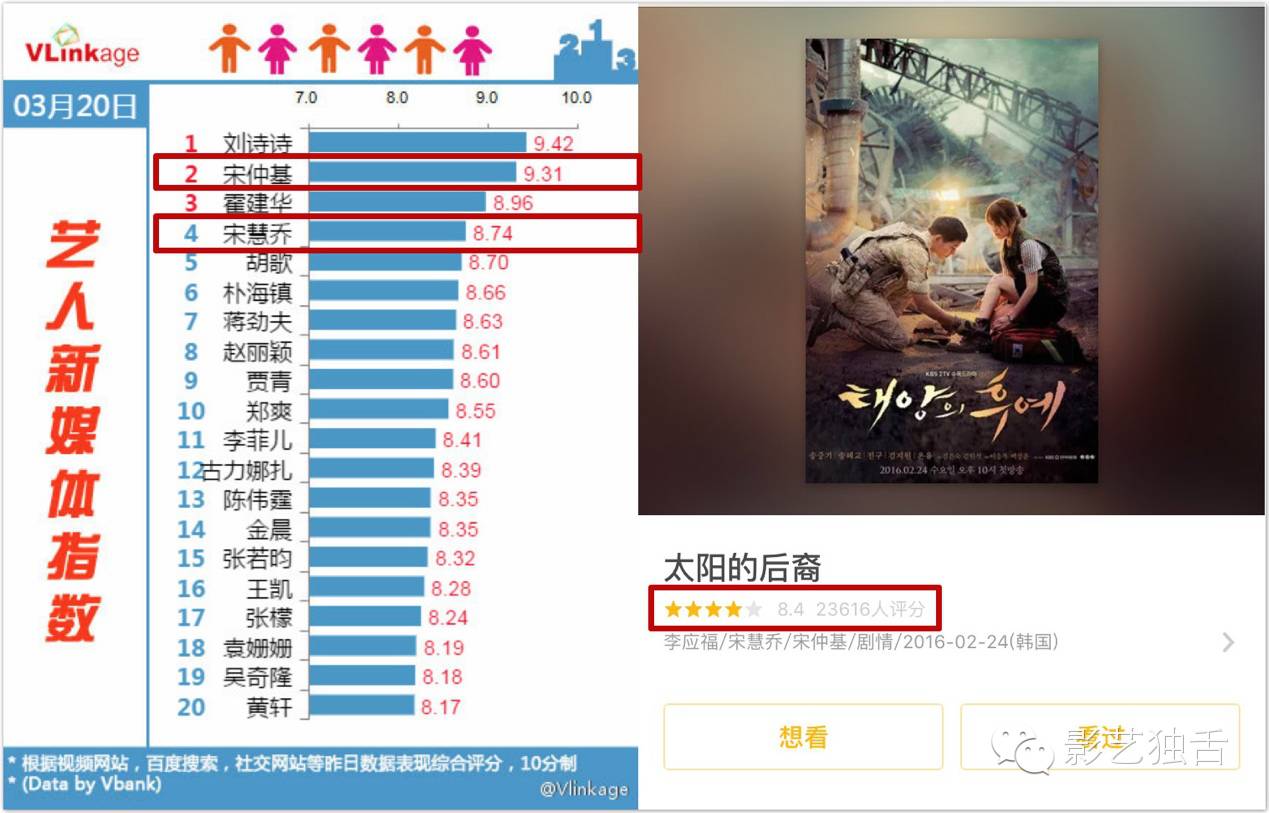Viewport: 1269px width, 813px height.
Task: Click 刘诗诗 top ranked bar
Action: click(417, 143)
